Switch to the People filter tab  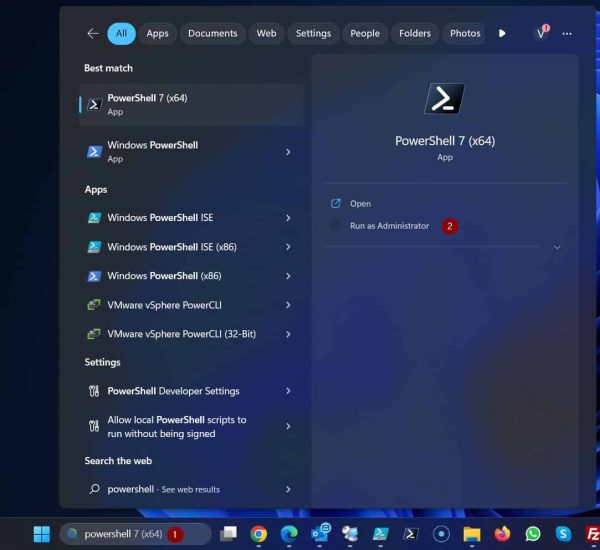pyautogui.click(x=365, y=34)
